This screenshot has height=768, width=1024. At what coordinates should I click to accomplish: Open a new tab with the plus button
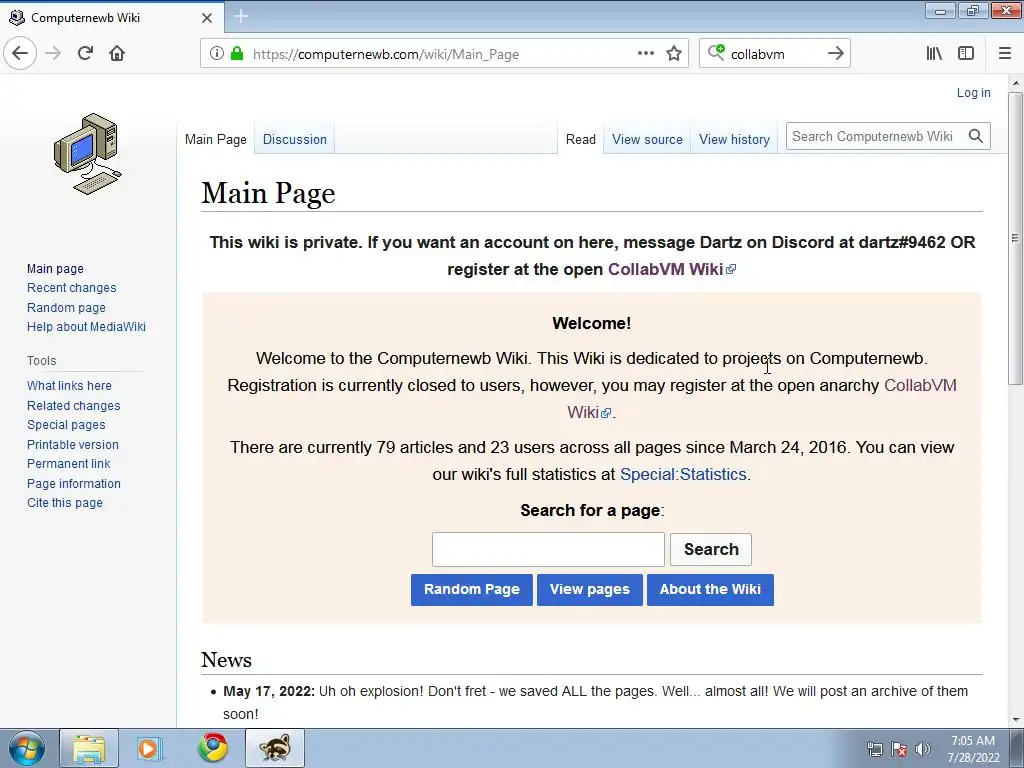(241, 16)
